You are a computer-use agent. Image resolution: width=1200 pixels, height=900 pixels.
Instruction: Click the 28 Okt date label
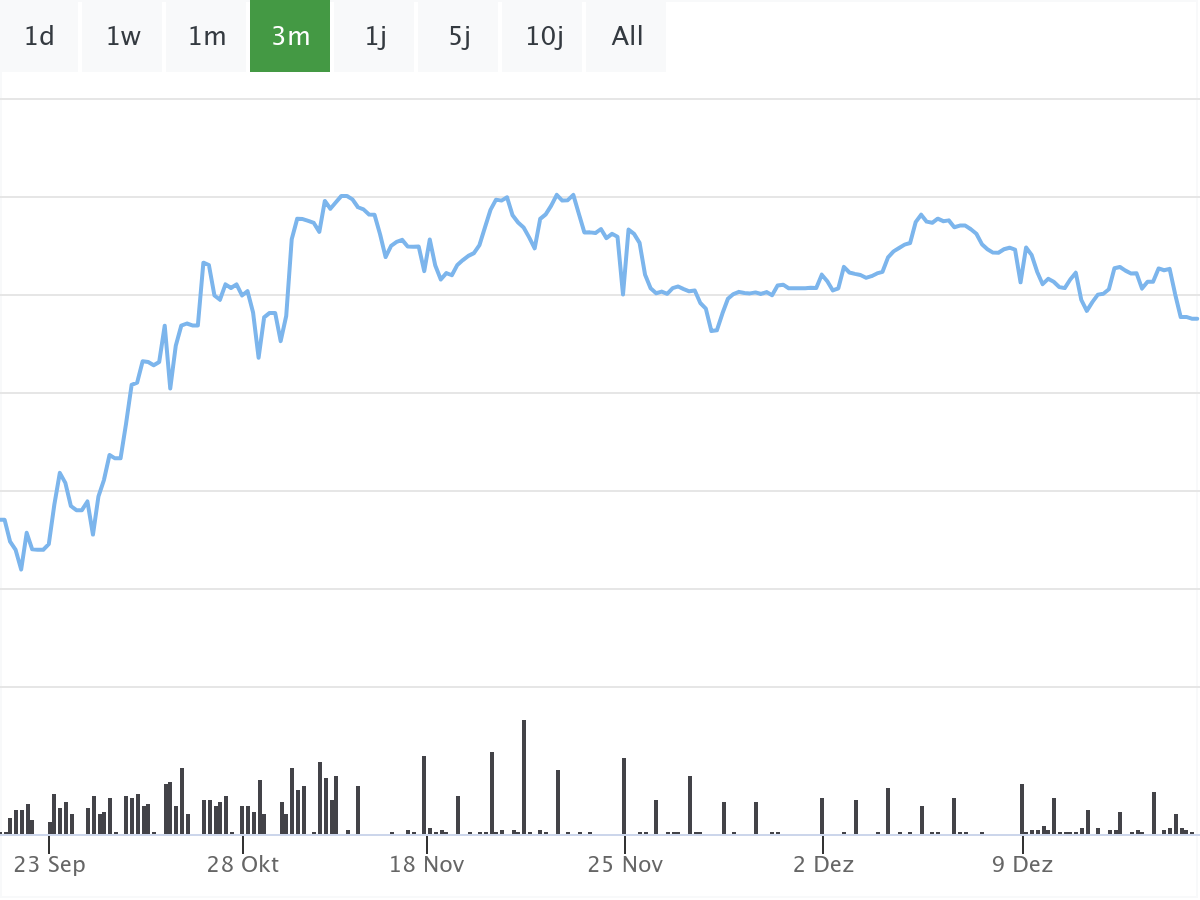[243, 864]
